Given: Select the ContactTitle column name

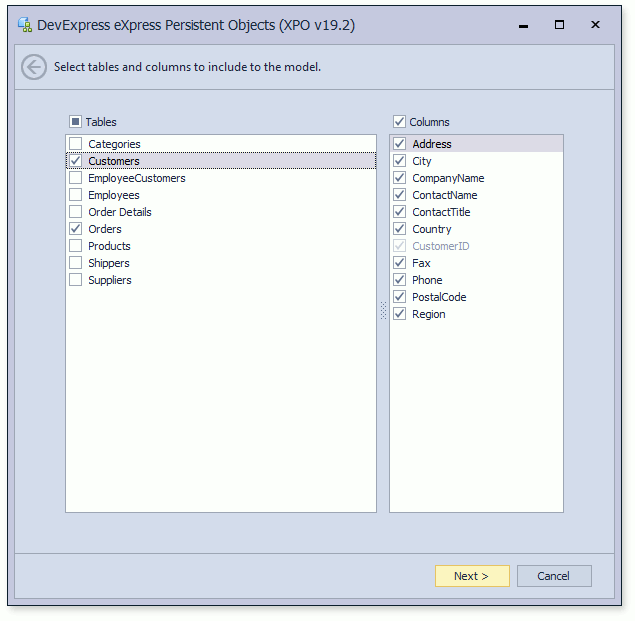Looking at the screenshot, I should tap(441, 212).
